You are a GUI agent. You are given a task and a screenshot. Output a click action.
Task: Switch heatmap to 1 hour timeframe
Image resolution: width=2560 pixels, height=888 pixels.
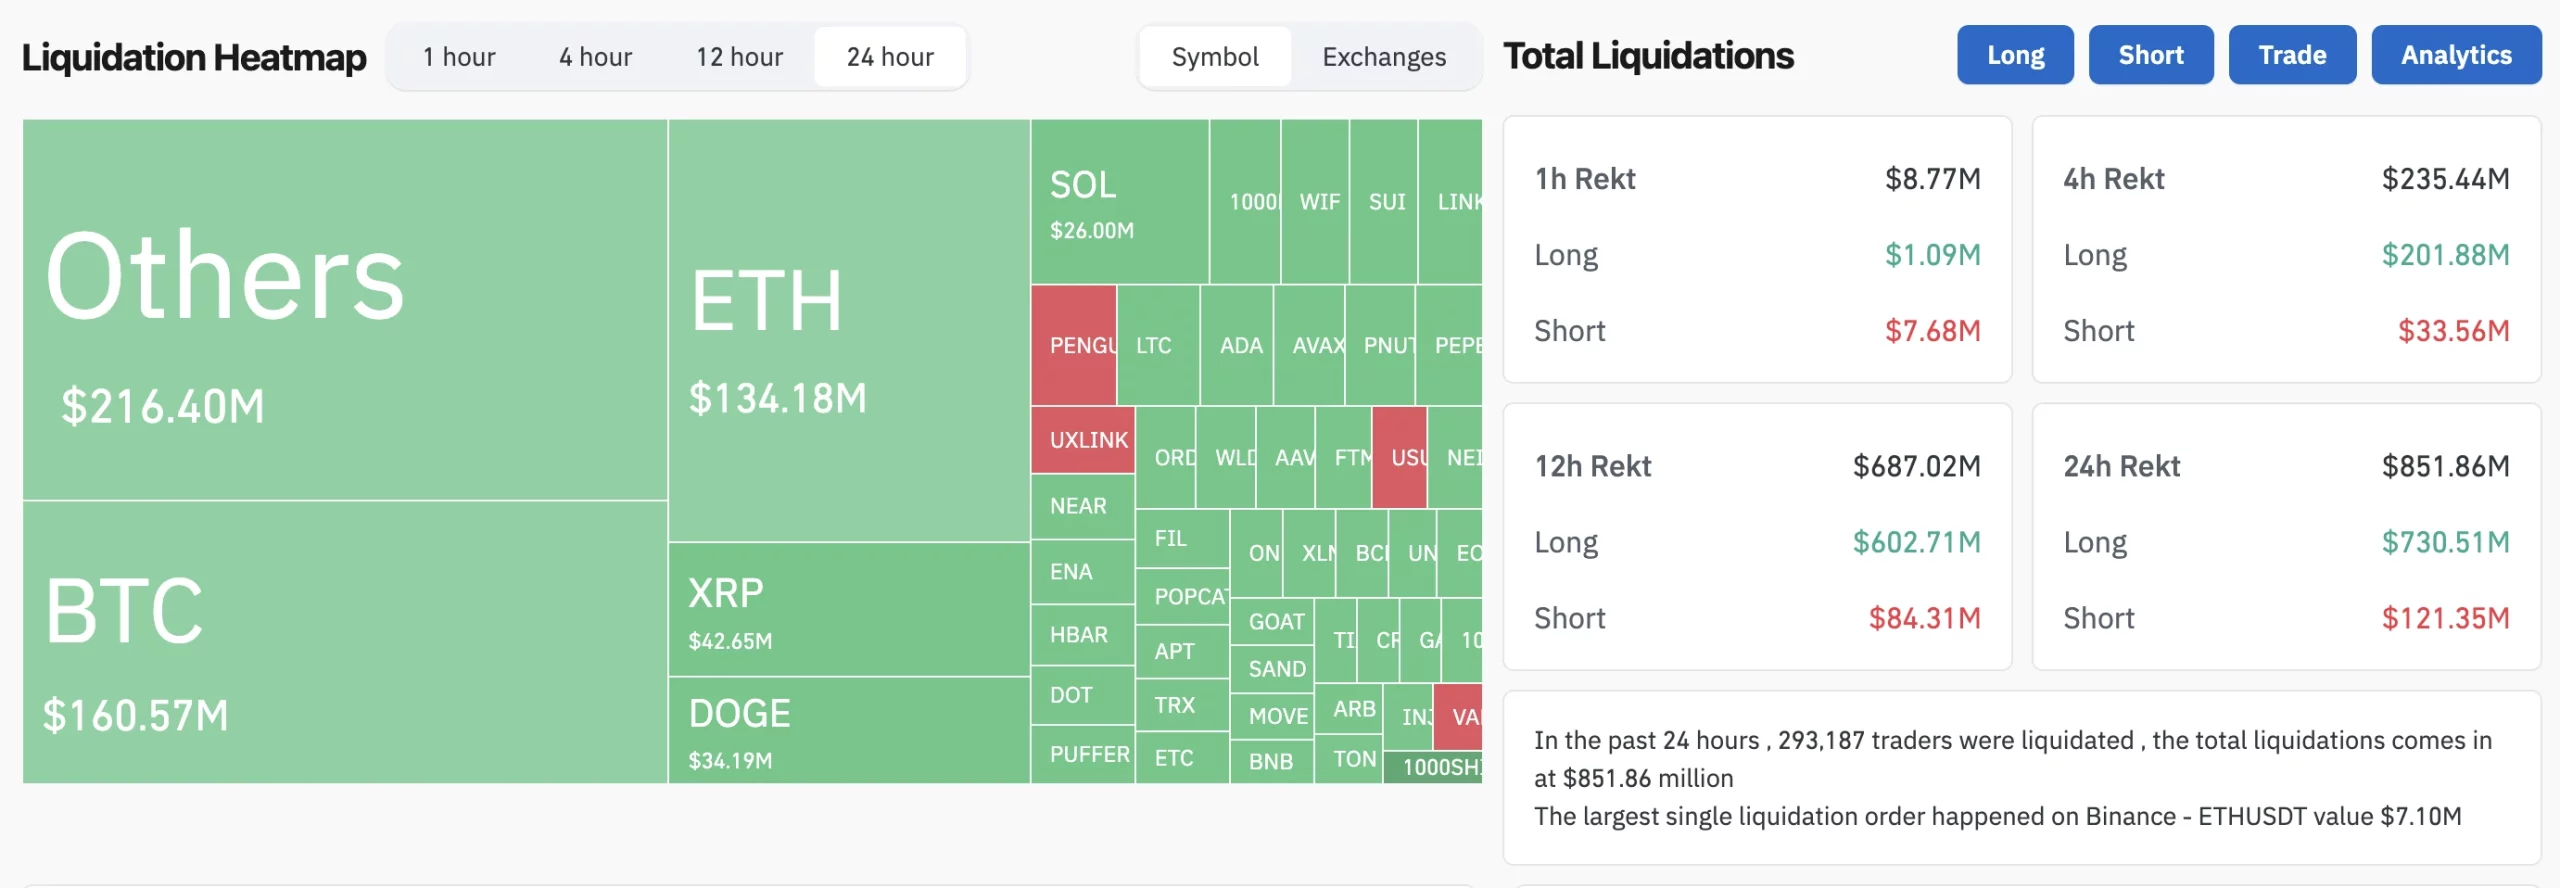coord(459,57)
